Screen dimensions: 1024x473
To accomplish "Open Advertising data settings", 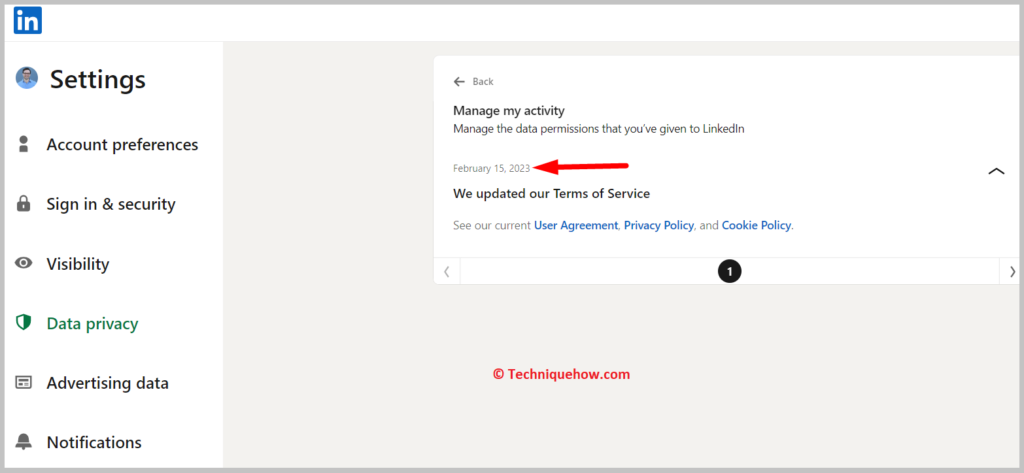I will point(107,383).
